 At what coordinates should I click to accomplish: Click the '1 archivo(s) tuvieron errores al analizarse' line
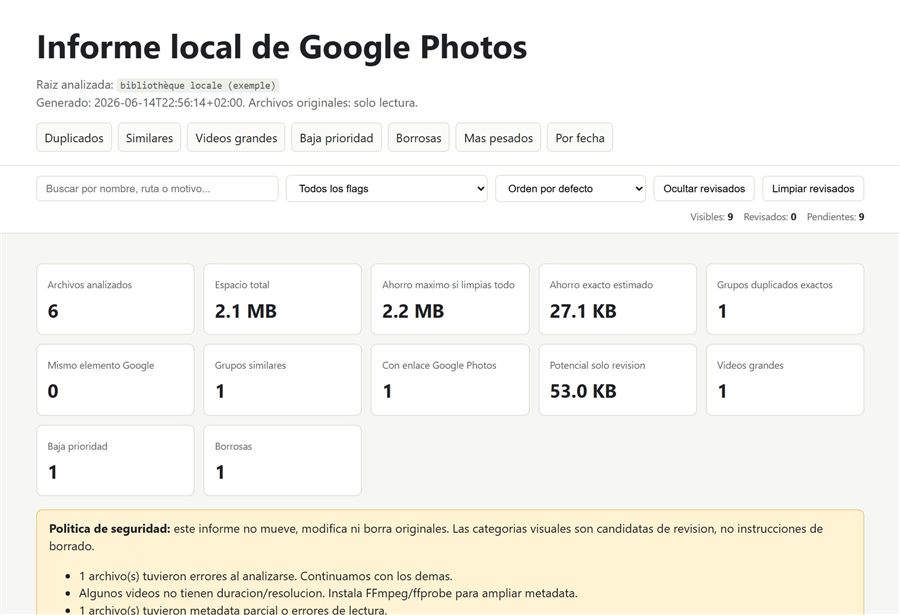[266, 576]
